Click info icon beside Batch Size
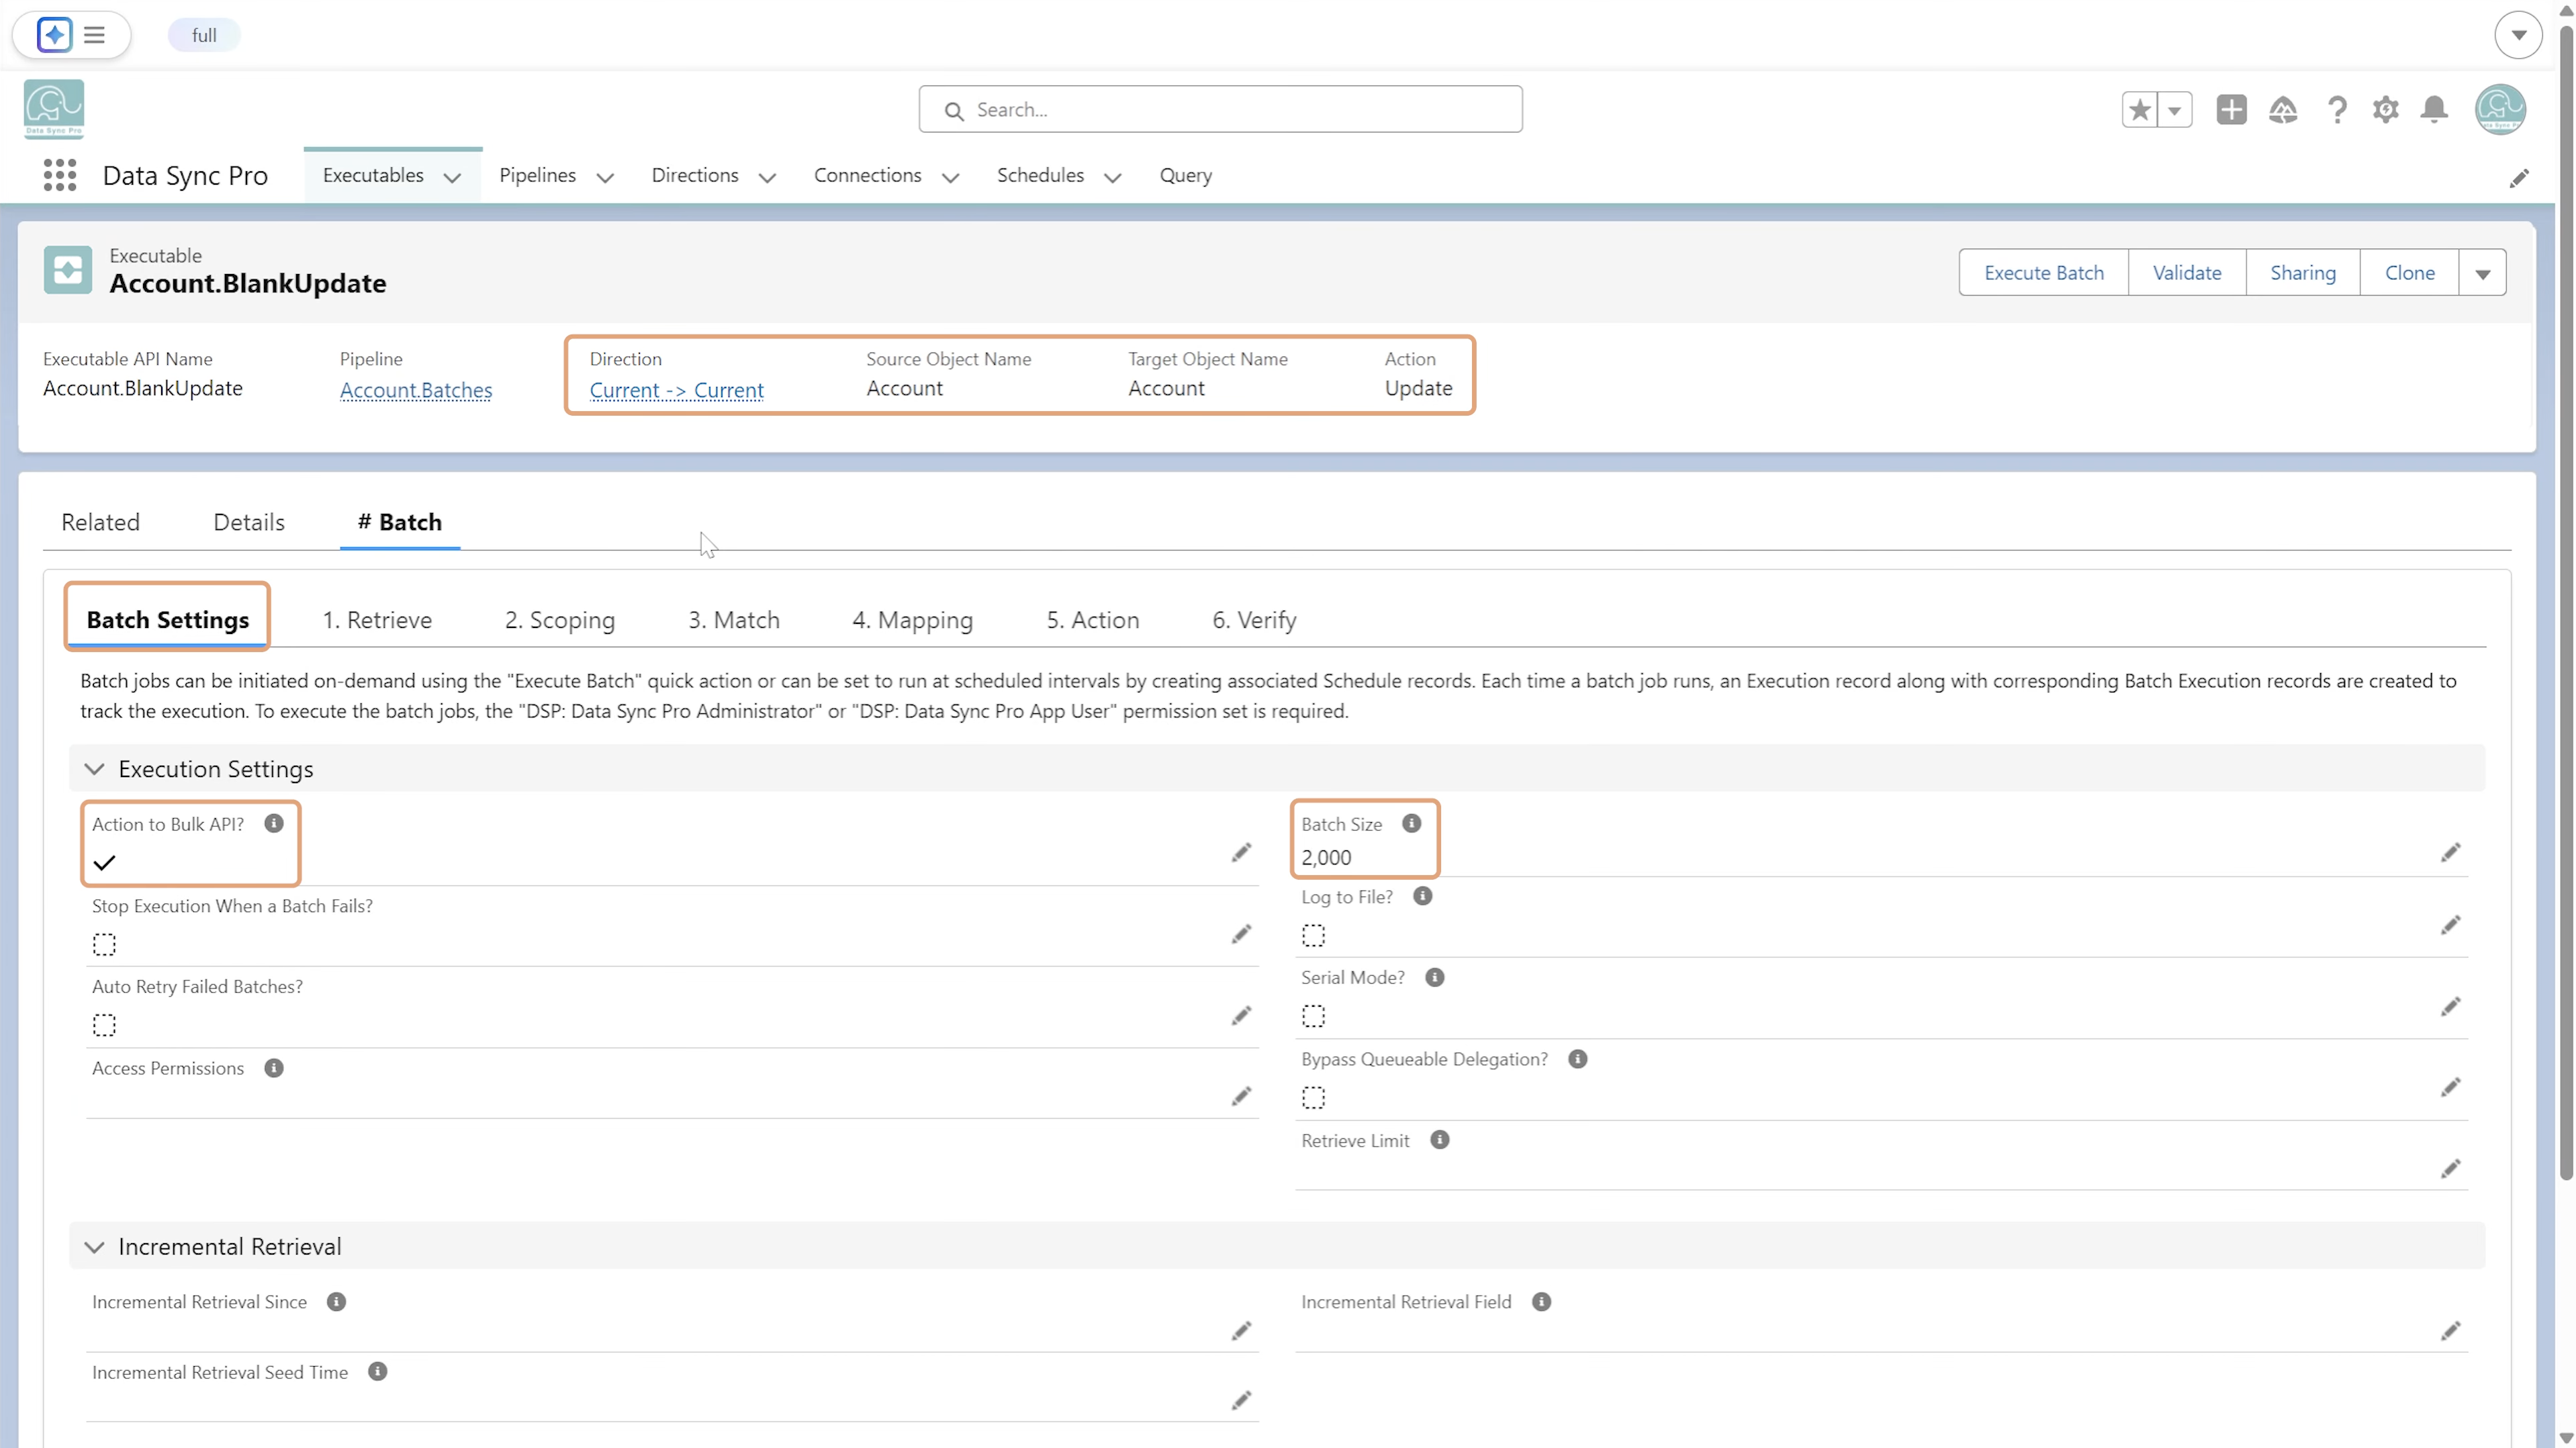 (1411, 823)
